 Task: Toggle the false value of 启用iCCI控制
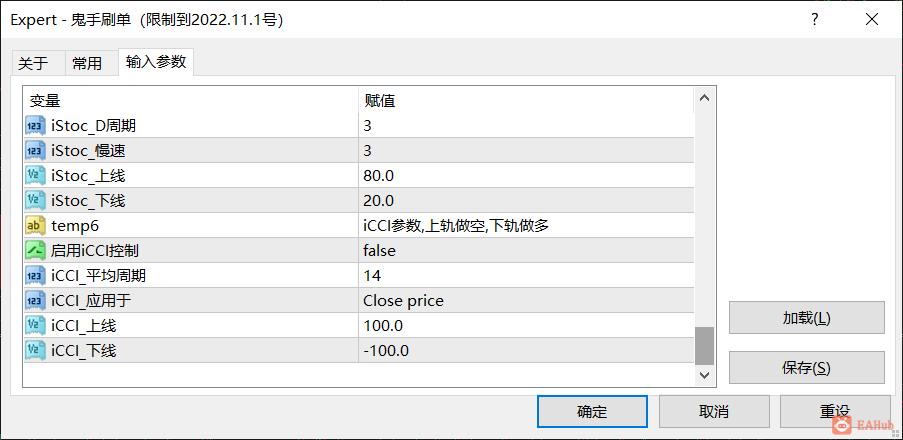pos(526,251)
